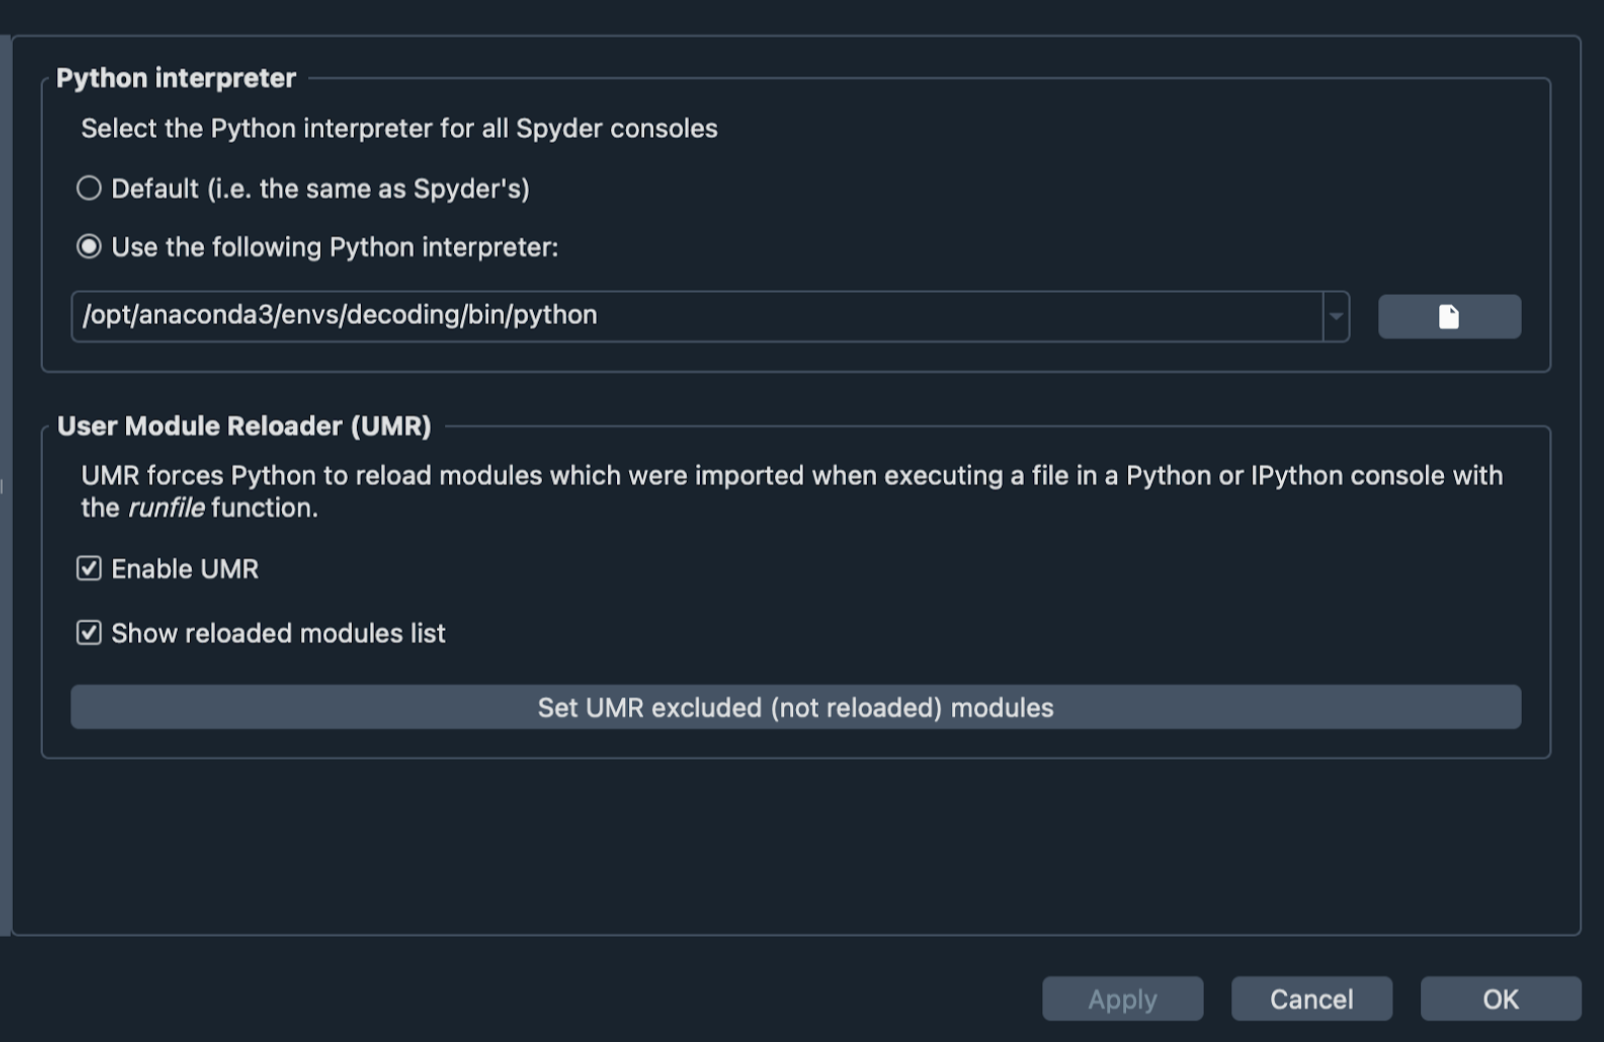Image resolution: width=1604 pixels, height=1042 pixels.
Task: Click the User Module Reloader (UMR) heading
Action: coord(244,426)
